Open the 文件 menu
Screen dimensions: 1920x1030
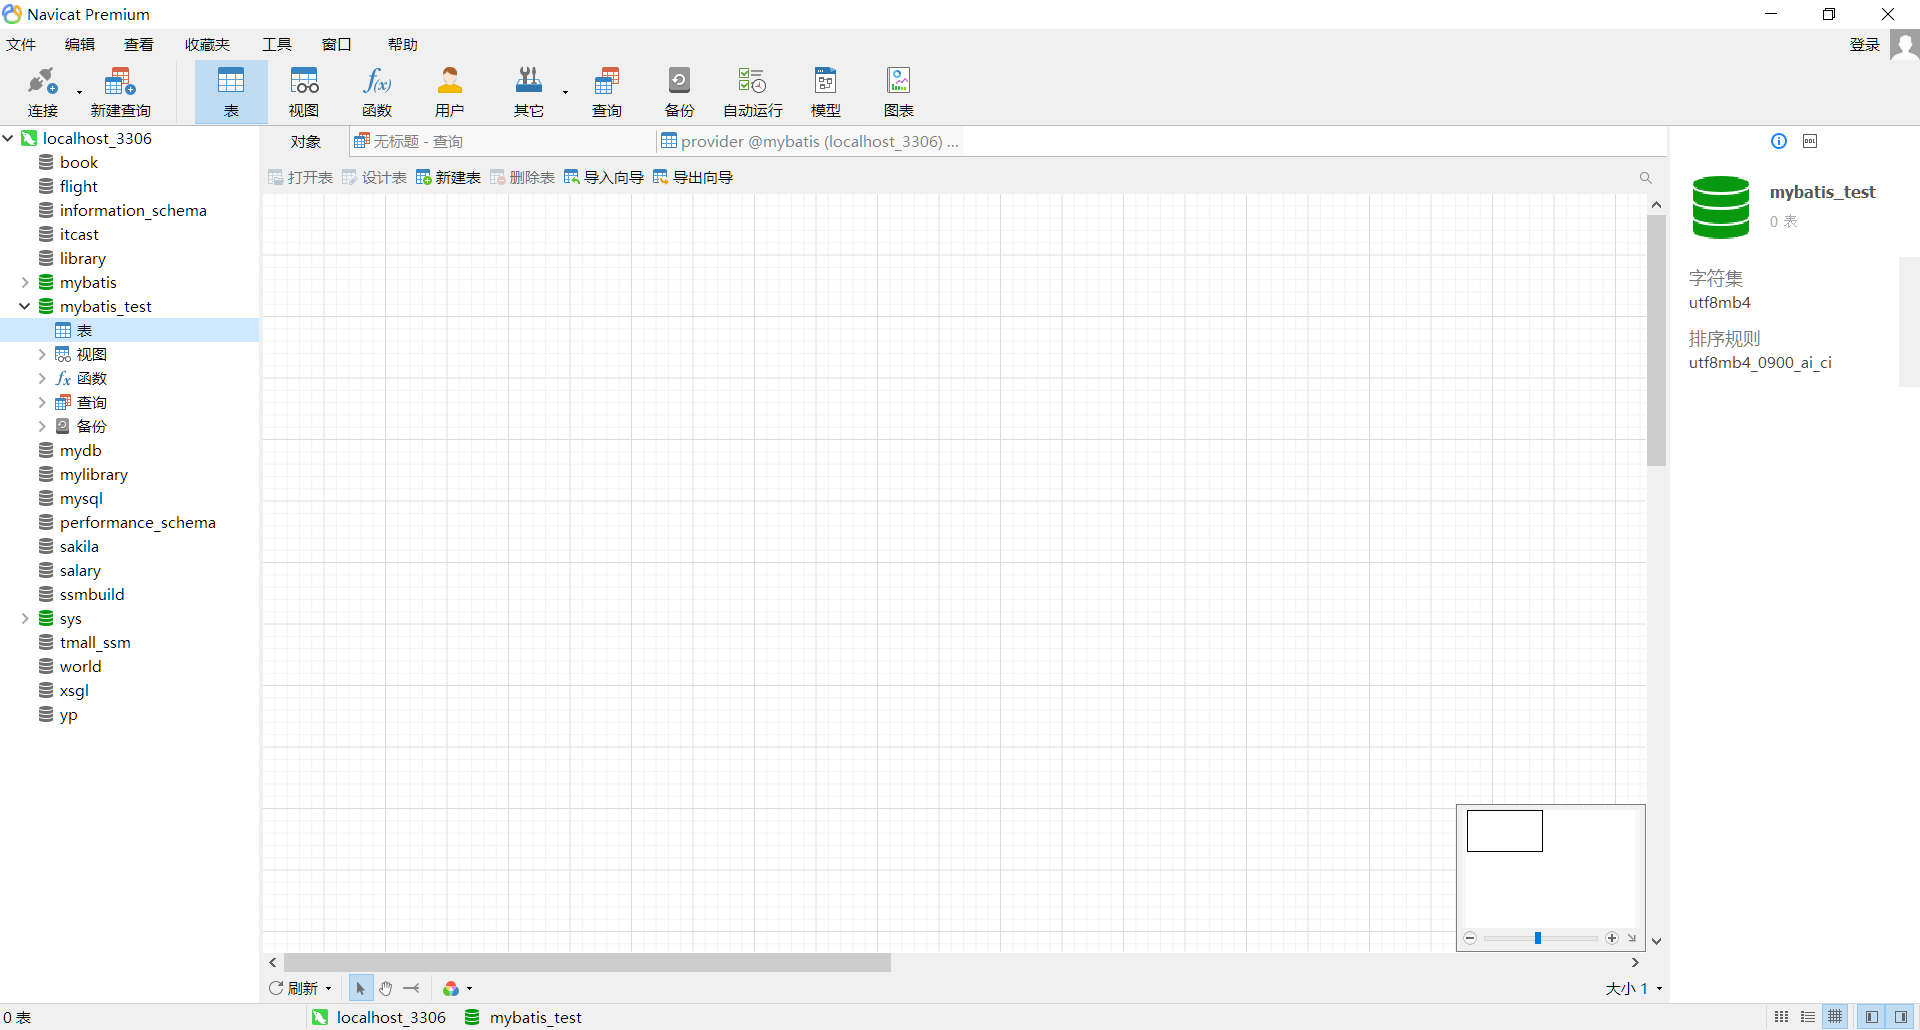click(21, 45)
